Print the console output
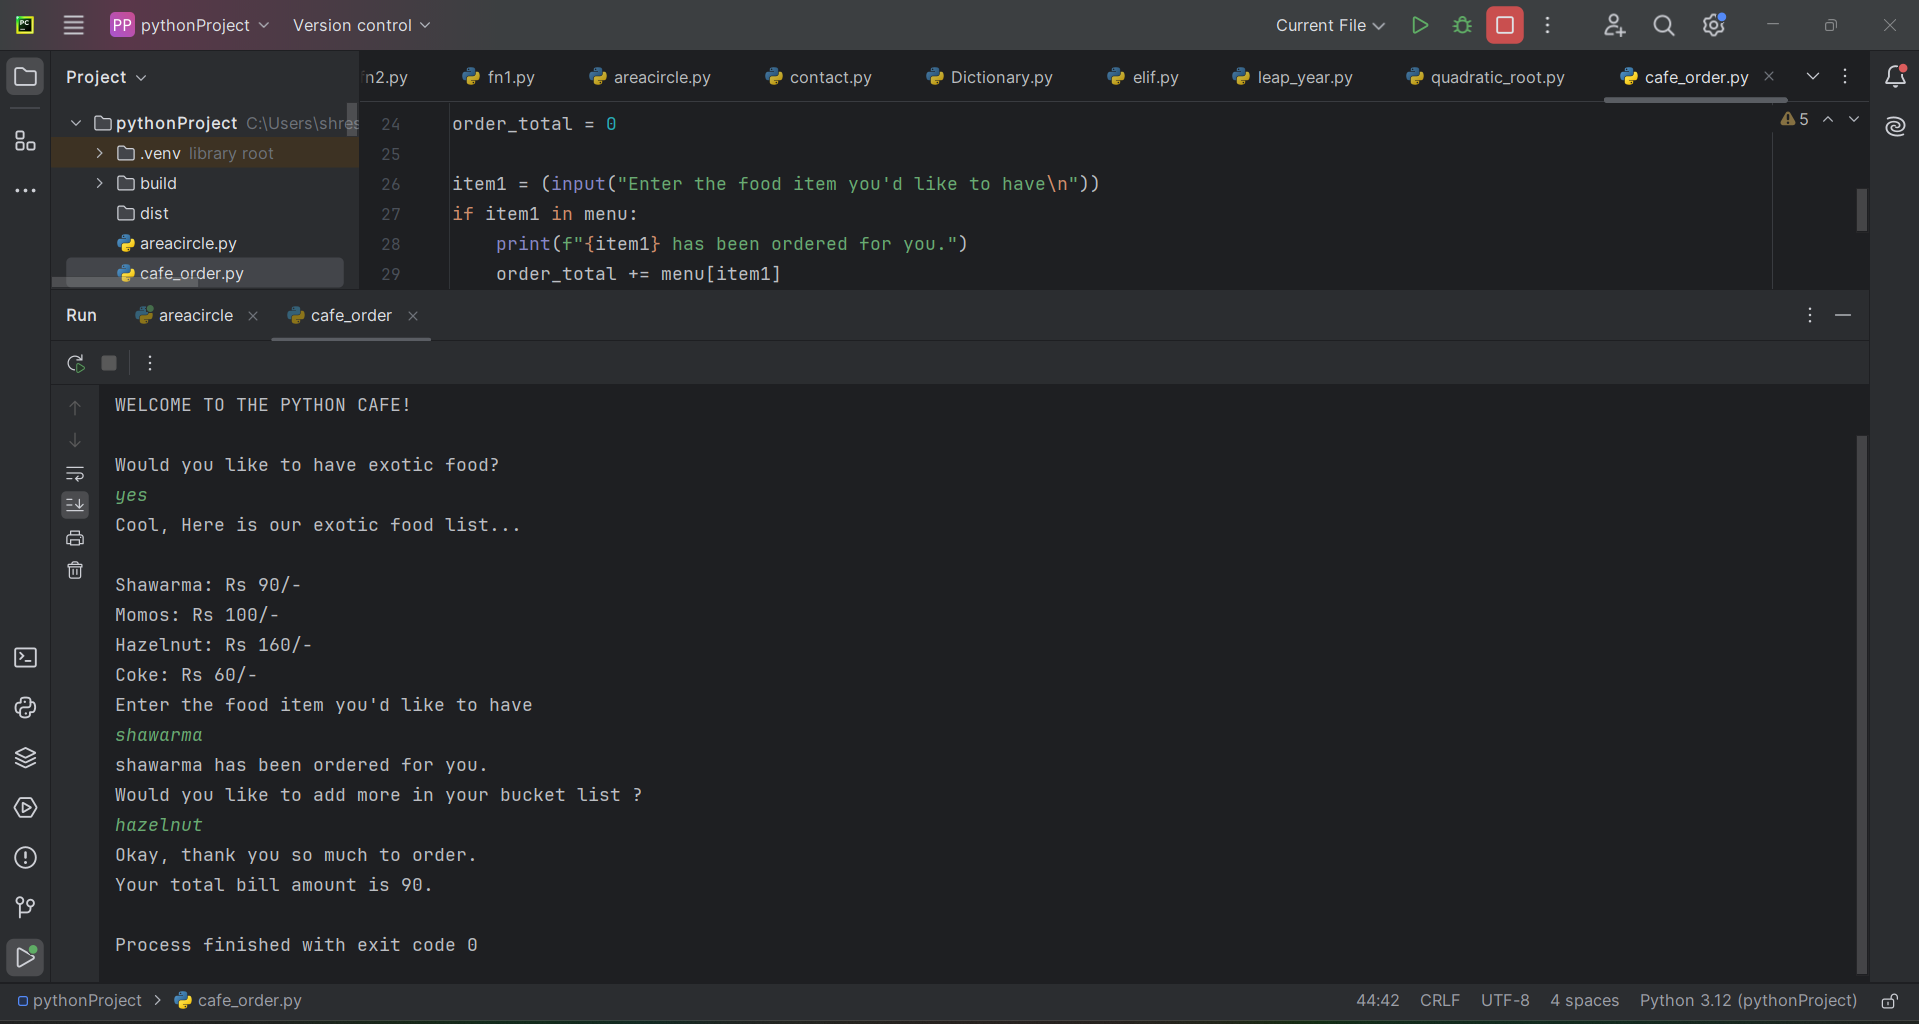The height and width of the screenshot is (1024, 1919). point(75,538)
